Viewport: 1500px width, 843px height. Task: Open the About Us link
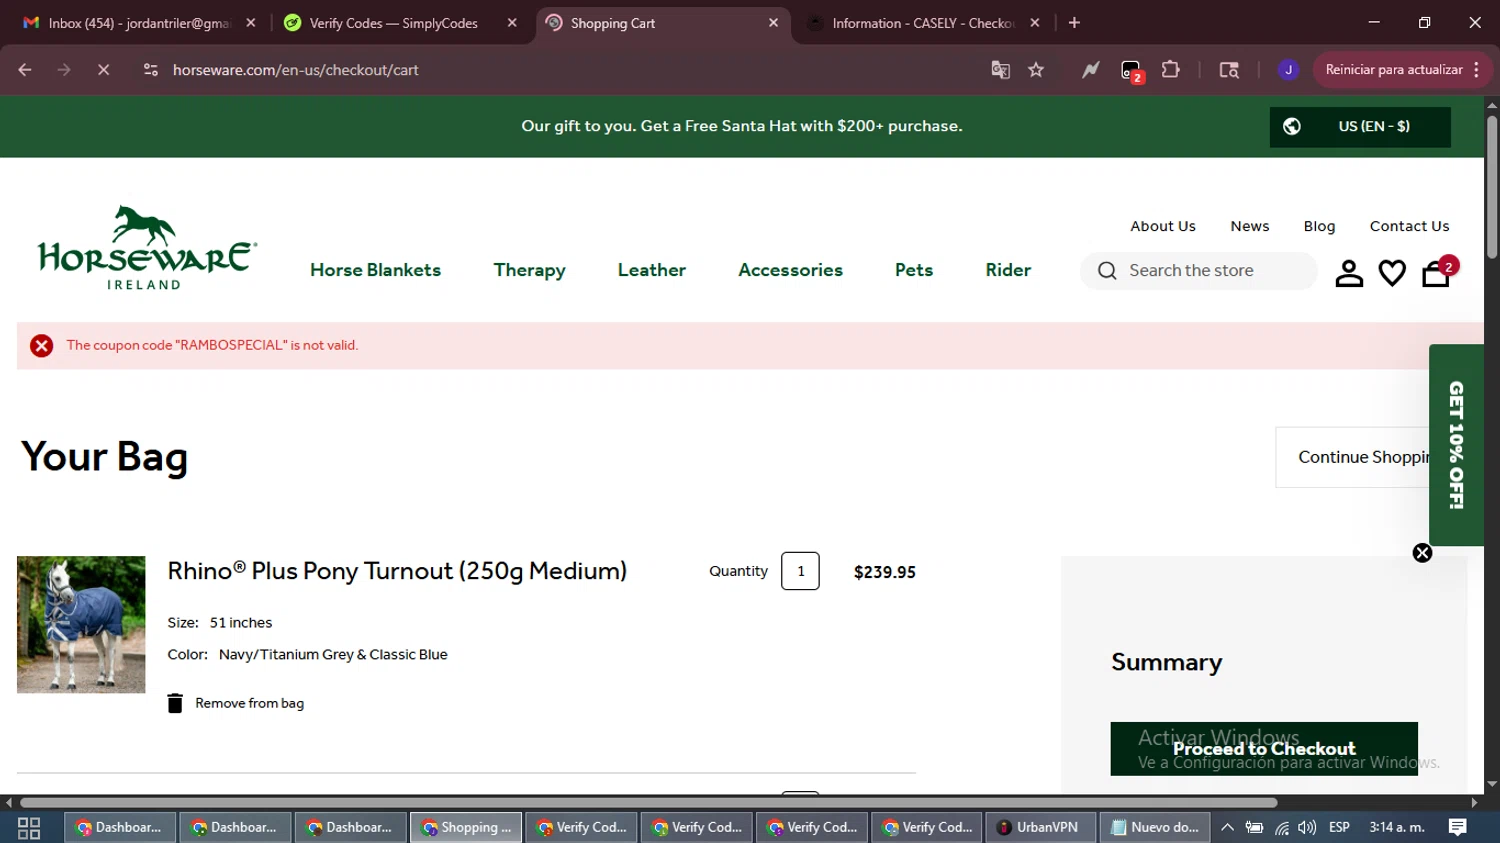point(1163,226)
